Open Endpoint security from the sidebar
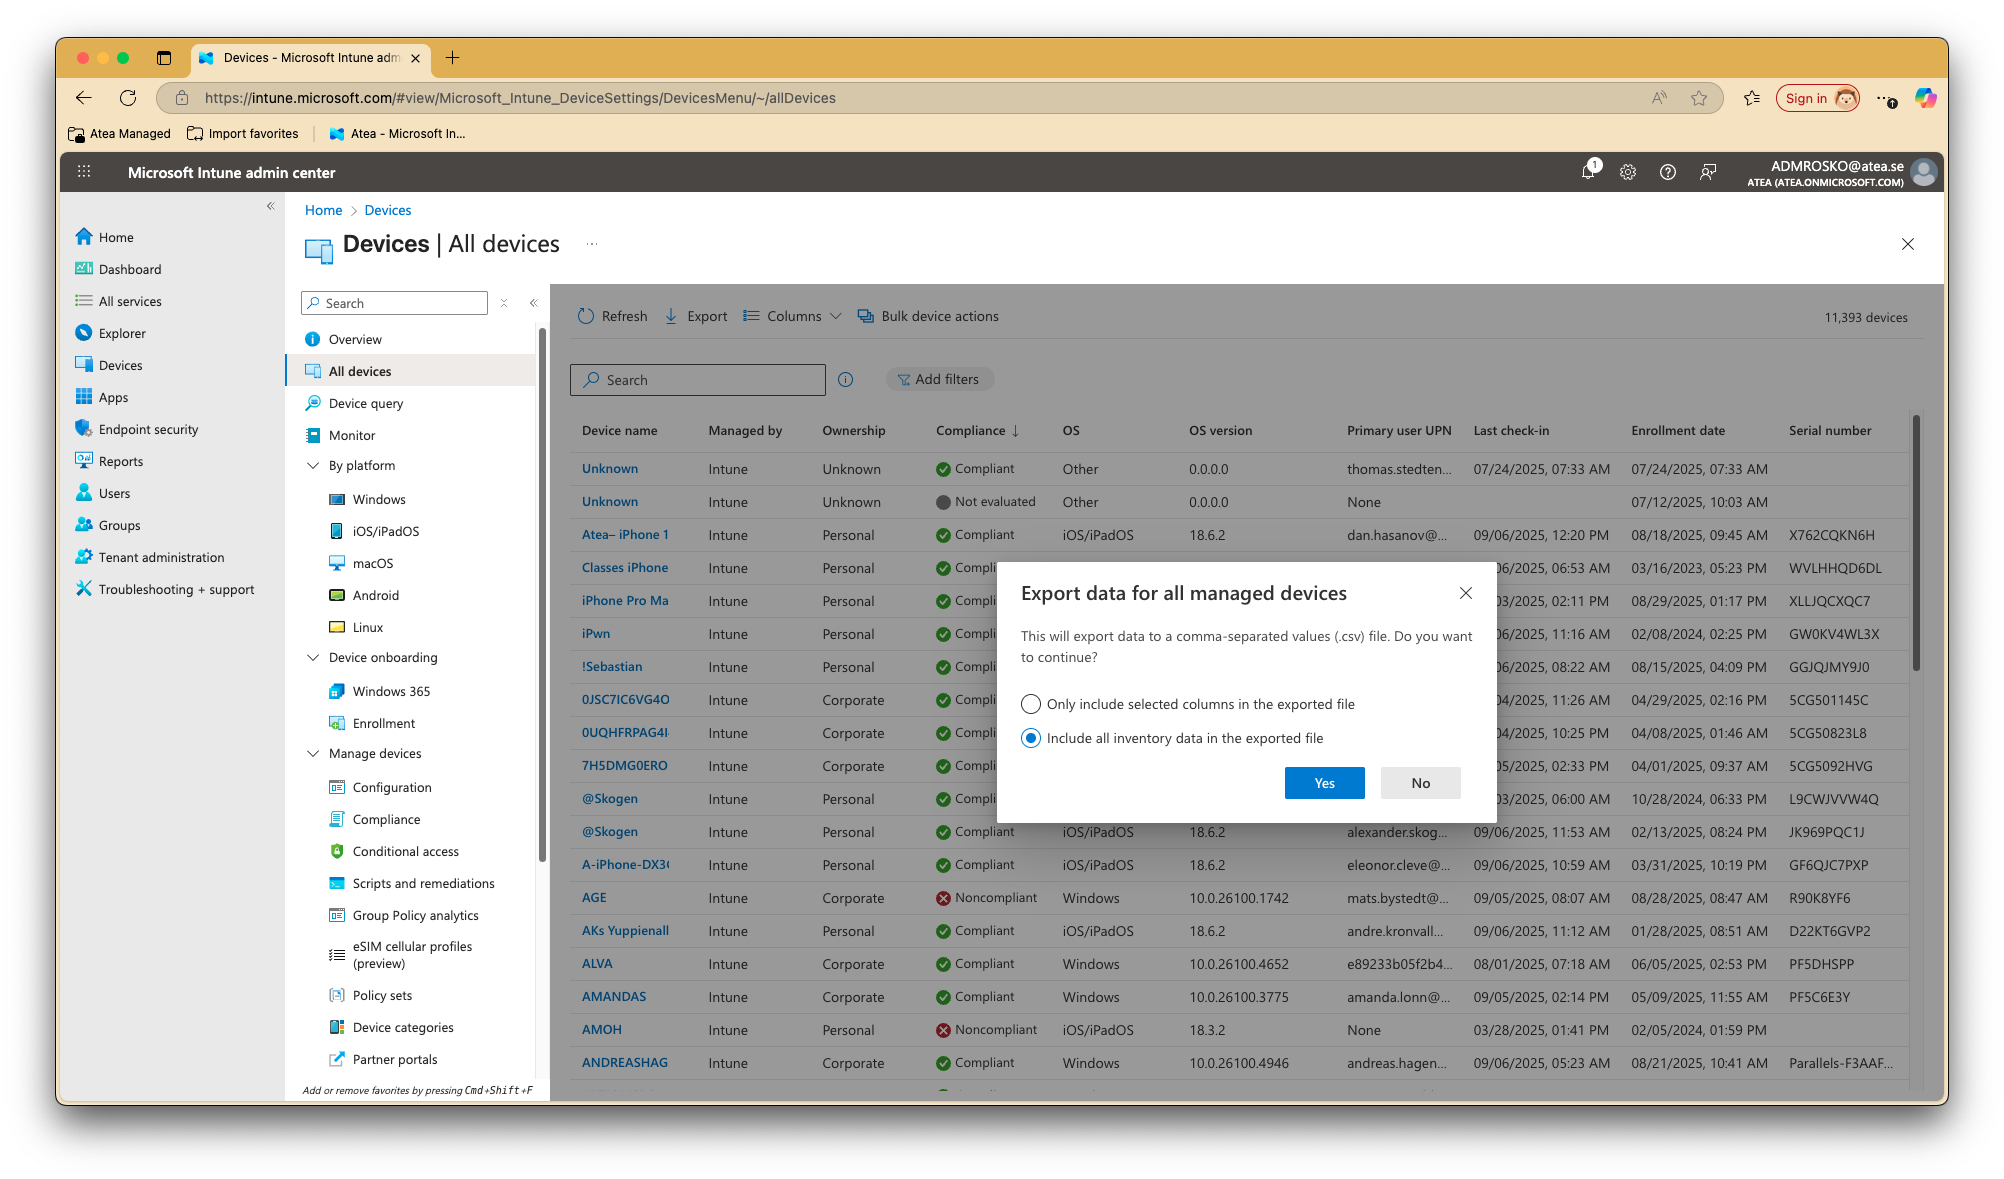The height and width of the screenshot is (1179, 2004). tap(147, 428)
